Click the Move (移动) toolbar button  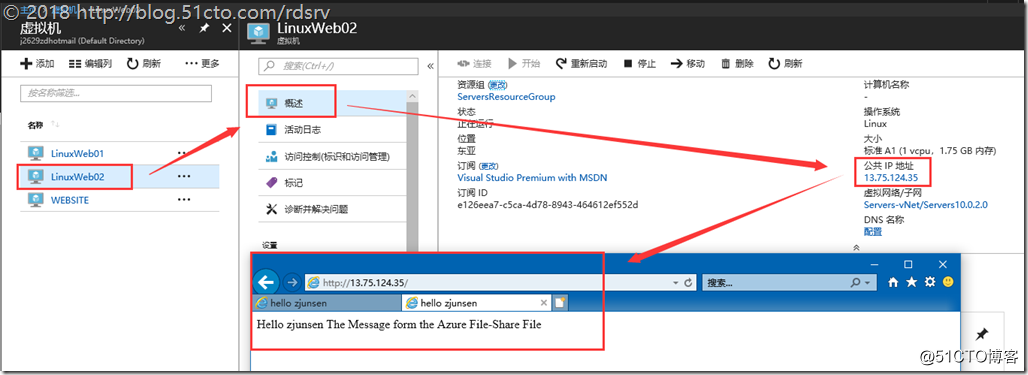pos(687,64)
